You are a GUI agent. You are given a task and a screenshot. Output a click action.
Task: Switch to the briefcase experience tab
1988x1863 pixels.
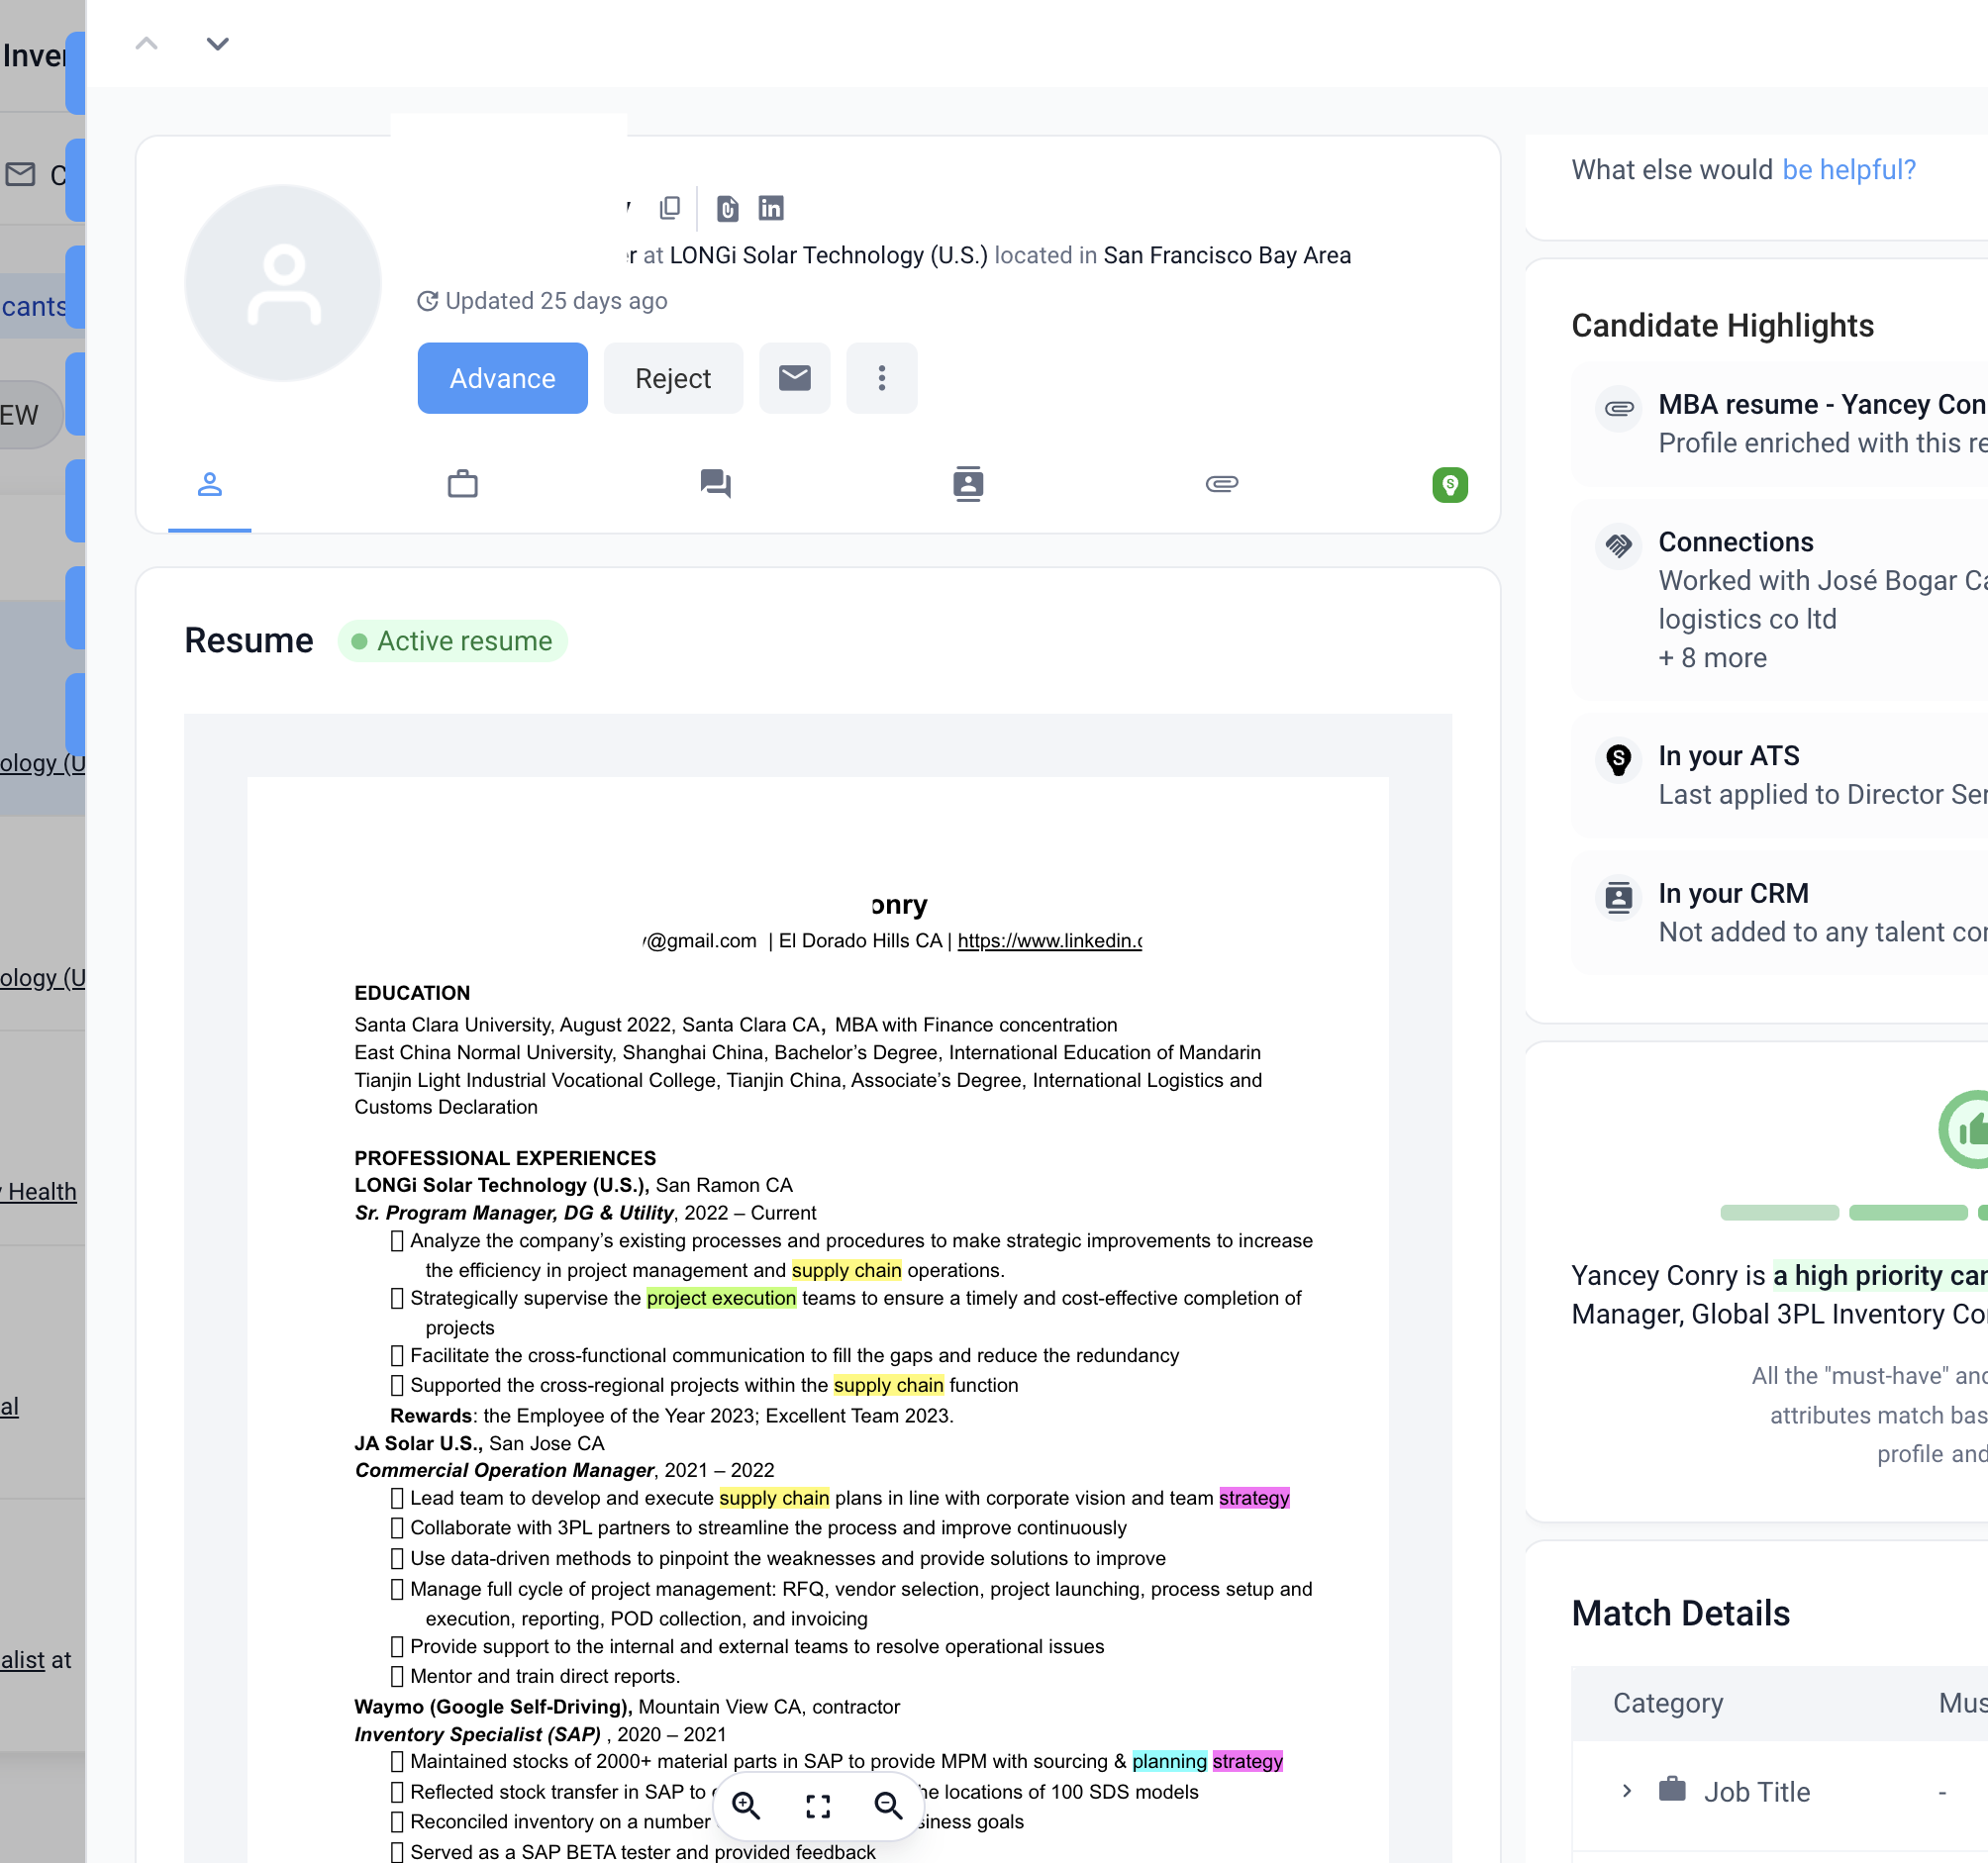point(463,485)
